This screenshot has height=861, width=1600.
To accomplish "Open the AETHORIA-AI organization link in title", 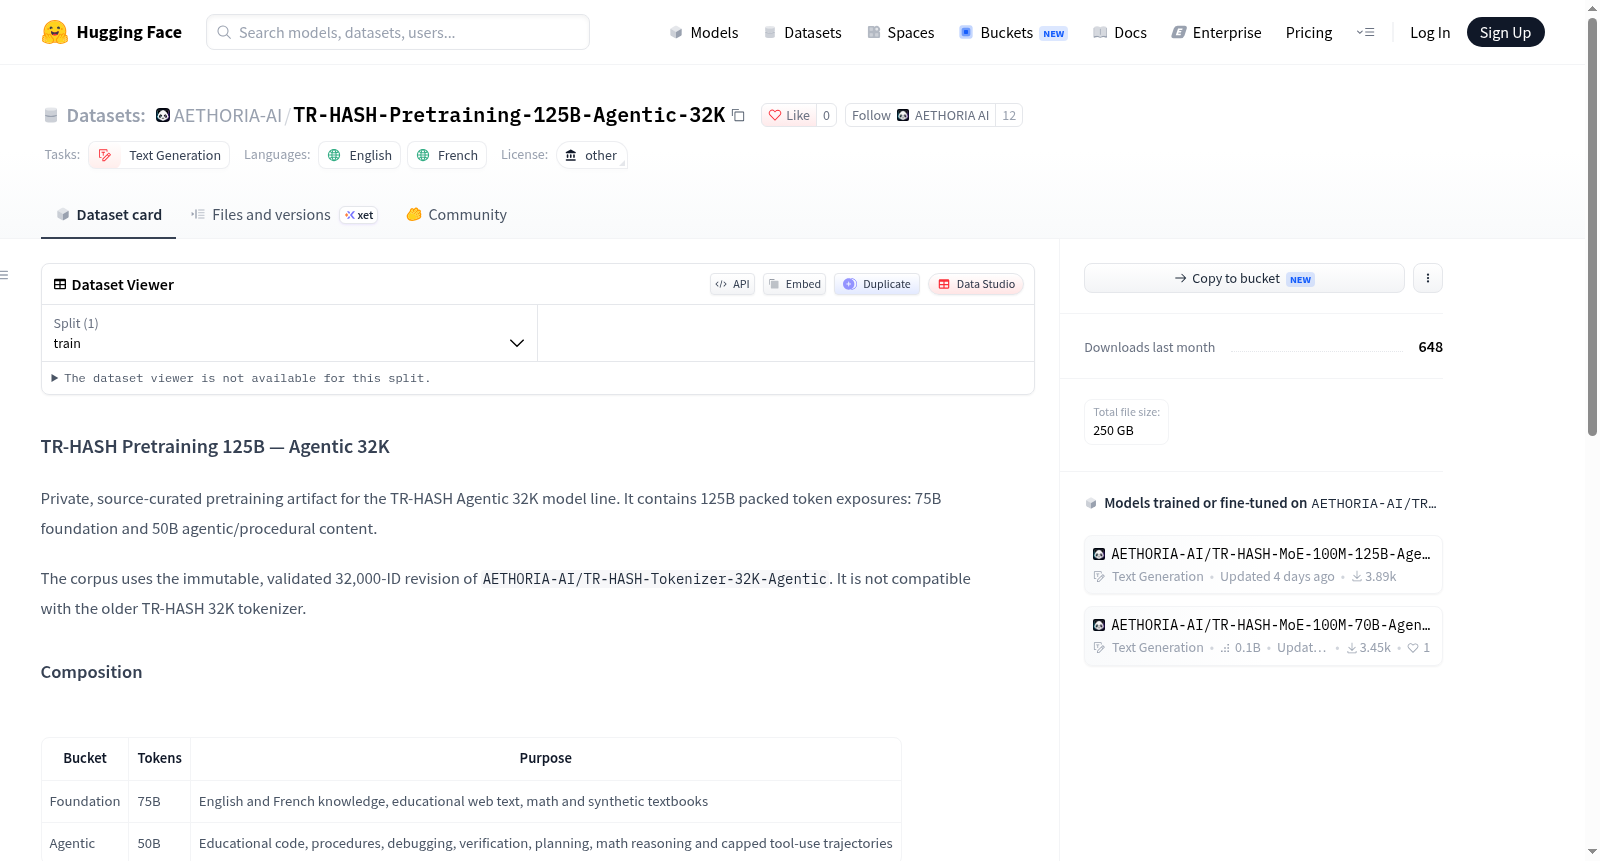I will click(x=228, y=115).
